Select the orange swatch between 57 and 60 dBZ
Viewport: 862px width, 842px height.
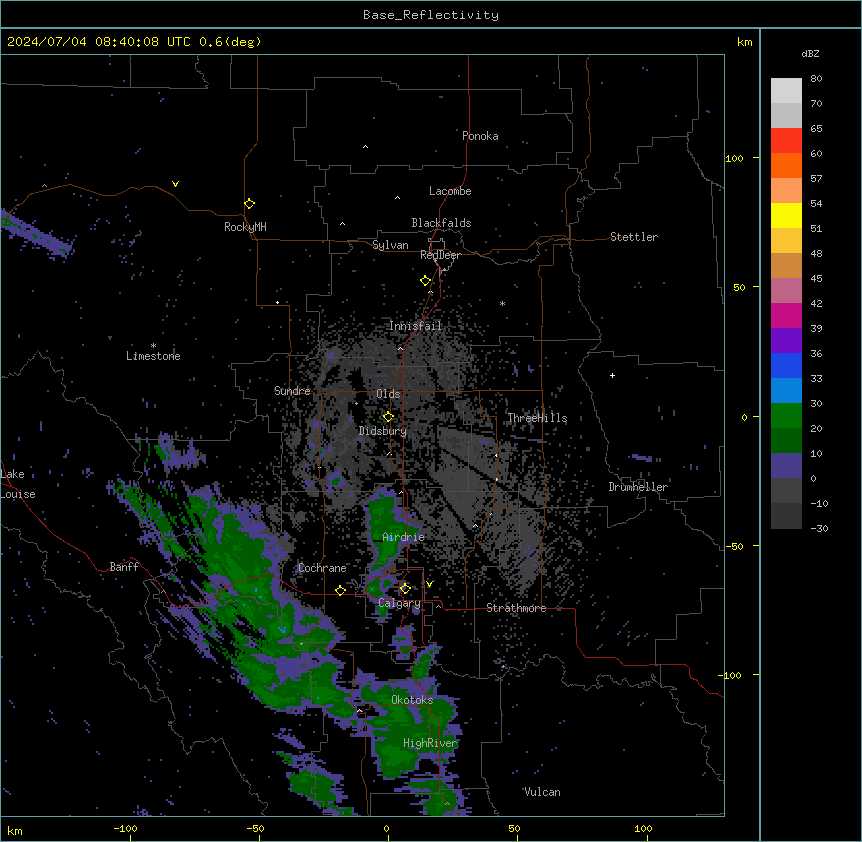[786, 165]
